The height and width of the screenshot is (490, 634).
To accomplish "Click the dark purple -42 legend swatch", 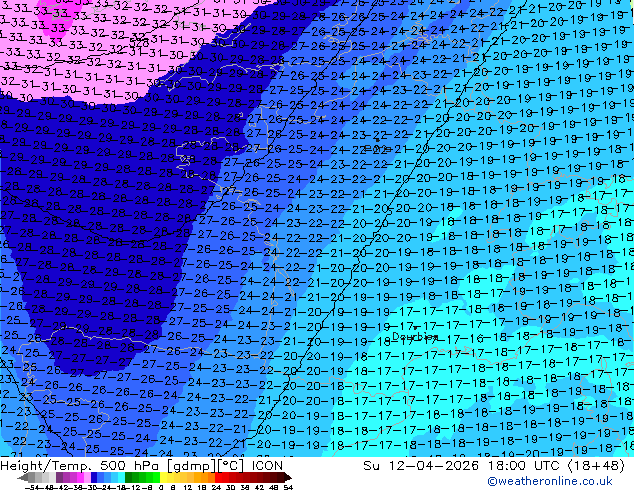I will pyautogui.click(x=59, y=477).
